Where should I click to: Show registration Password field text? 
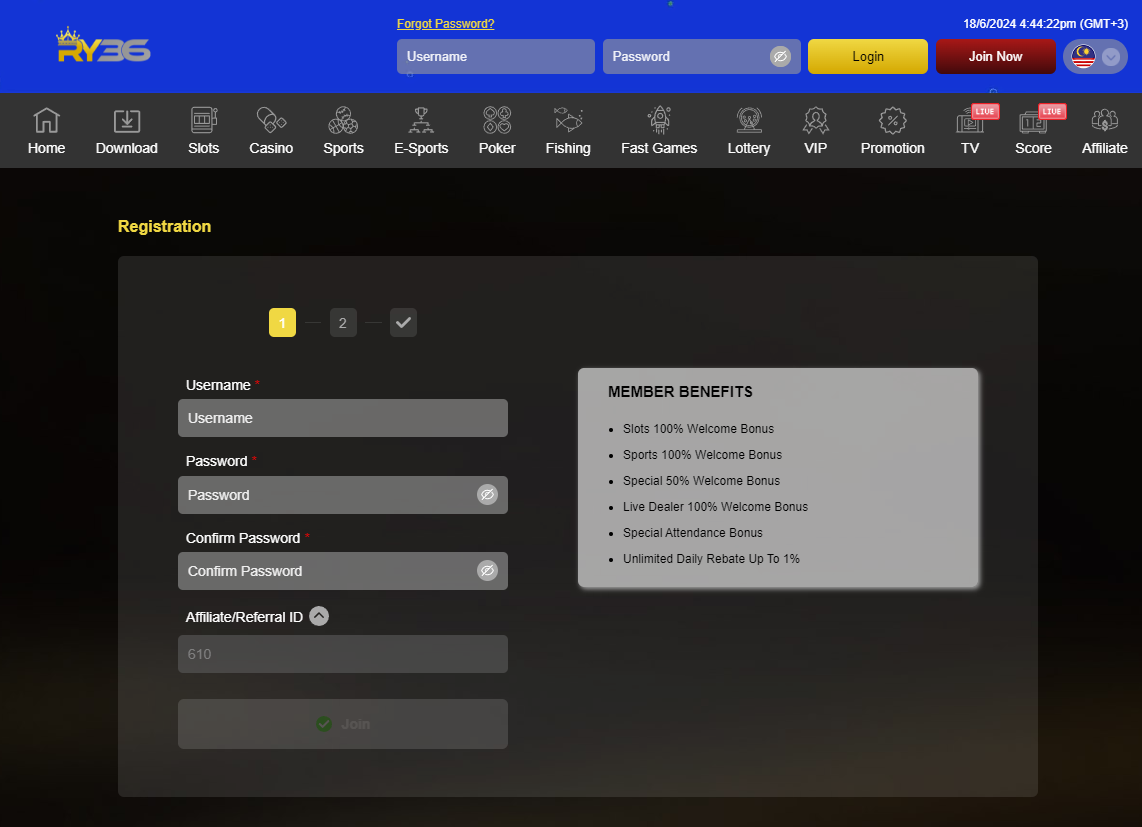coord(487,495)
